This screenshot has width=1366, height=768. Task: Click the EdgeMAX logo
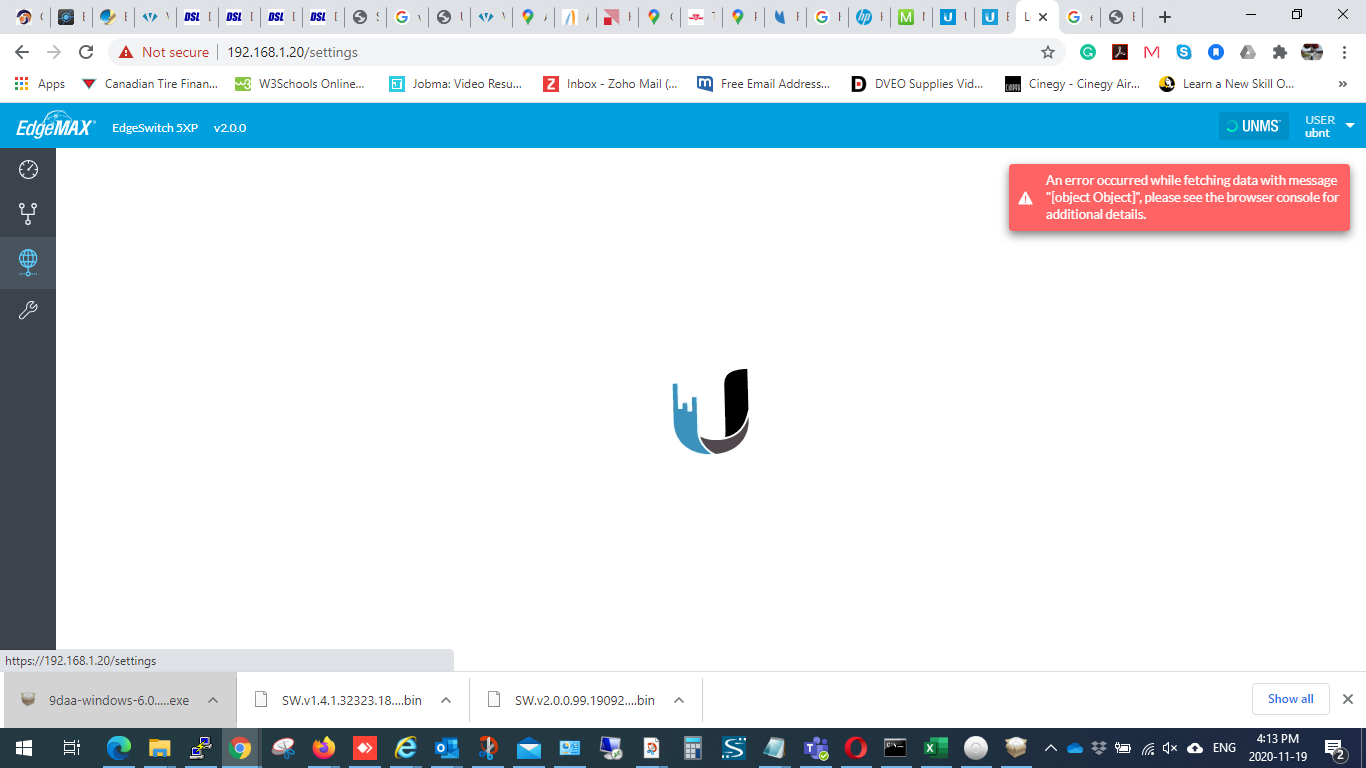pyautogui.click(x=55, y=127)
